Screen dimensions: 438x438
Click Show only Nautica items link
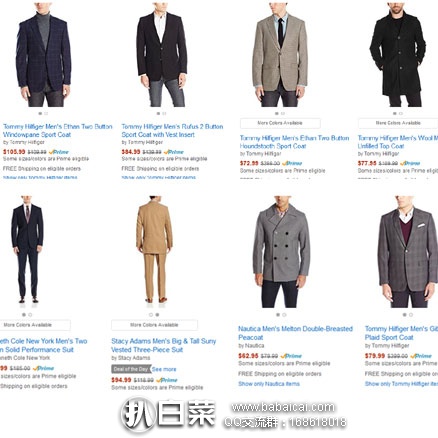coord(269,384)
